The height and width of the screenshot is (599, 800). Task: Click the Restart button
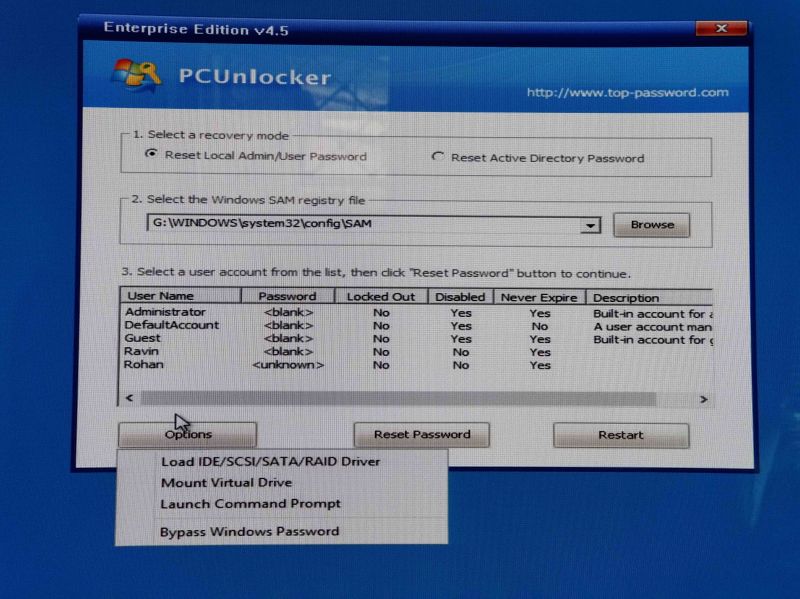pos(621,435)
